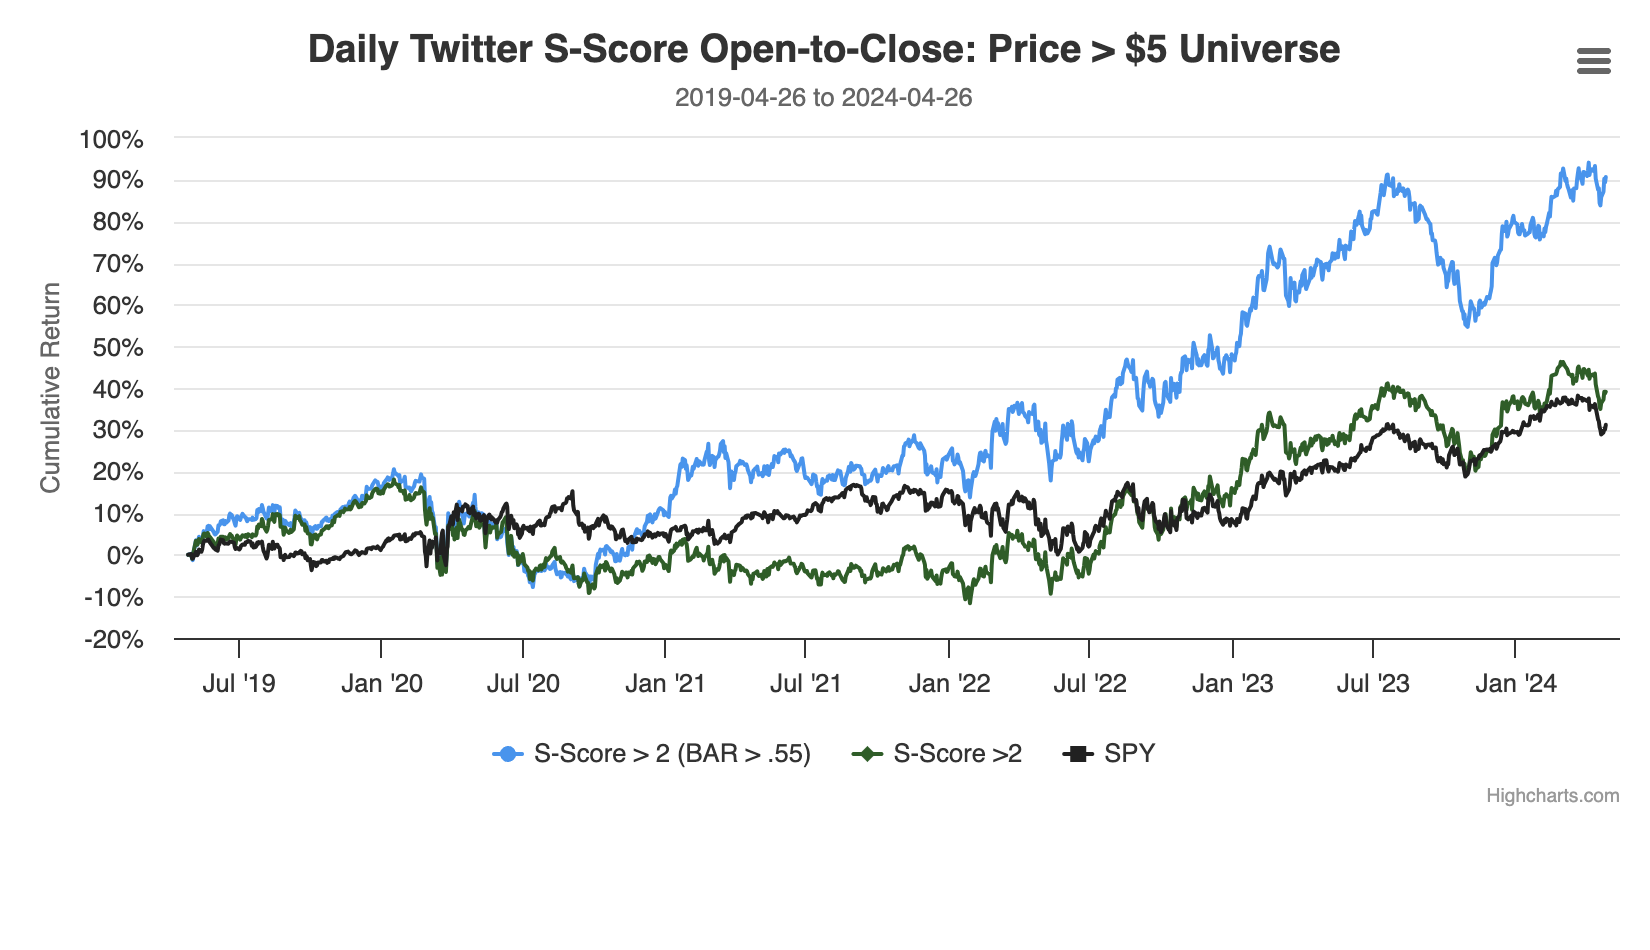
Task: Toggle the SPY series legend label
Action: pos(1129,754)
